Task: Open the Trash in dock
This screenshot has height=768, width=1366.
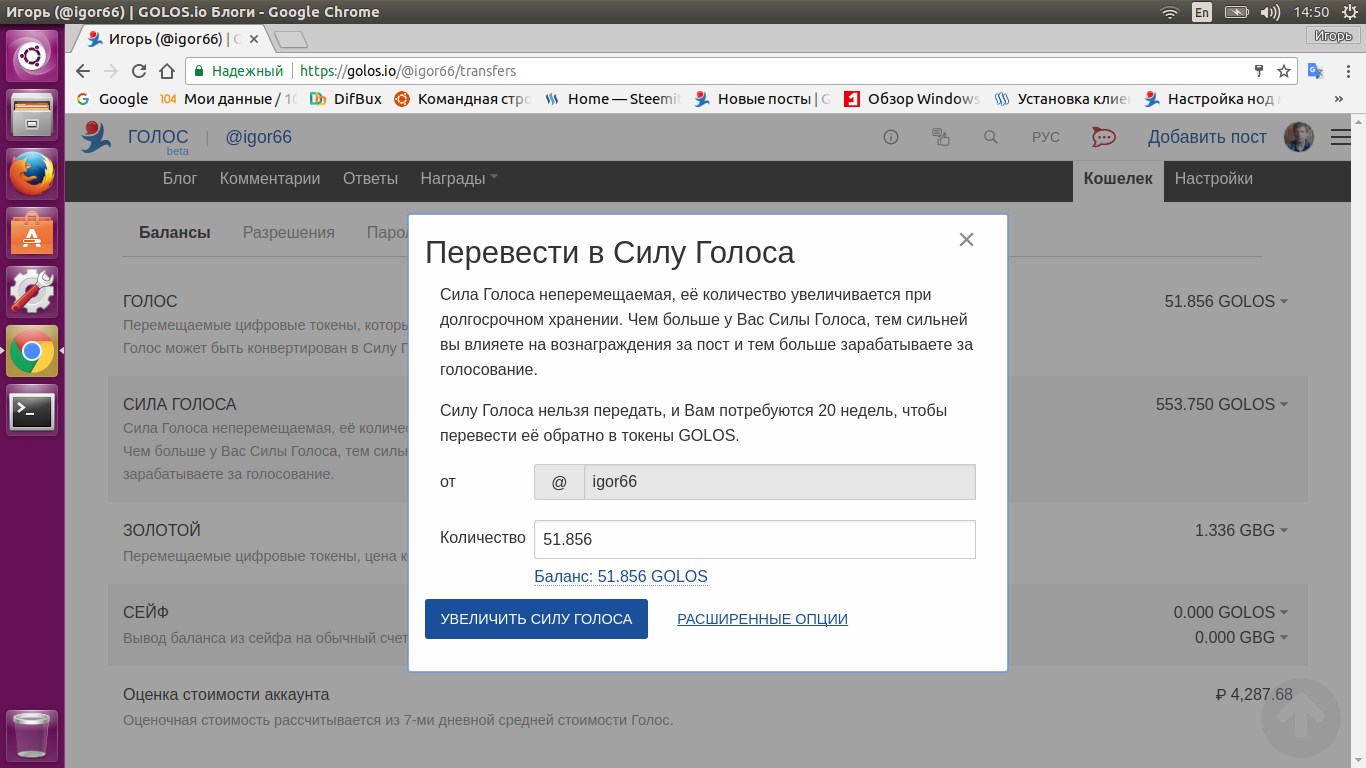Action: (x=32, y=735)
